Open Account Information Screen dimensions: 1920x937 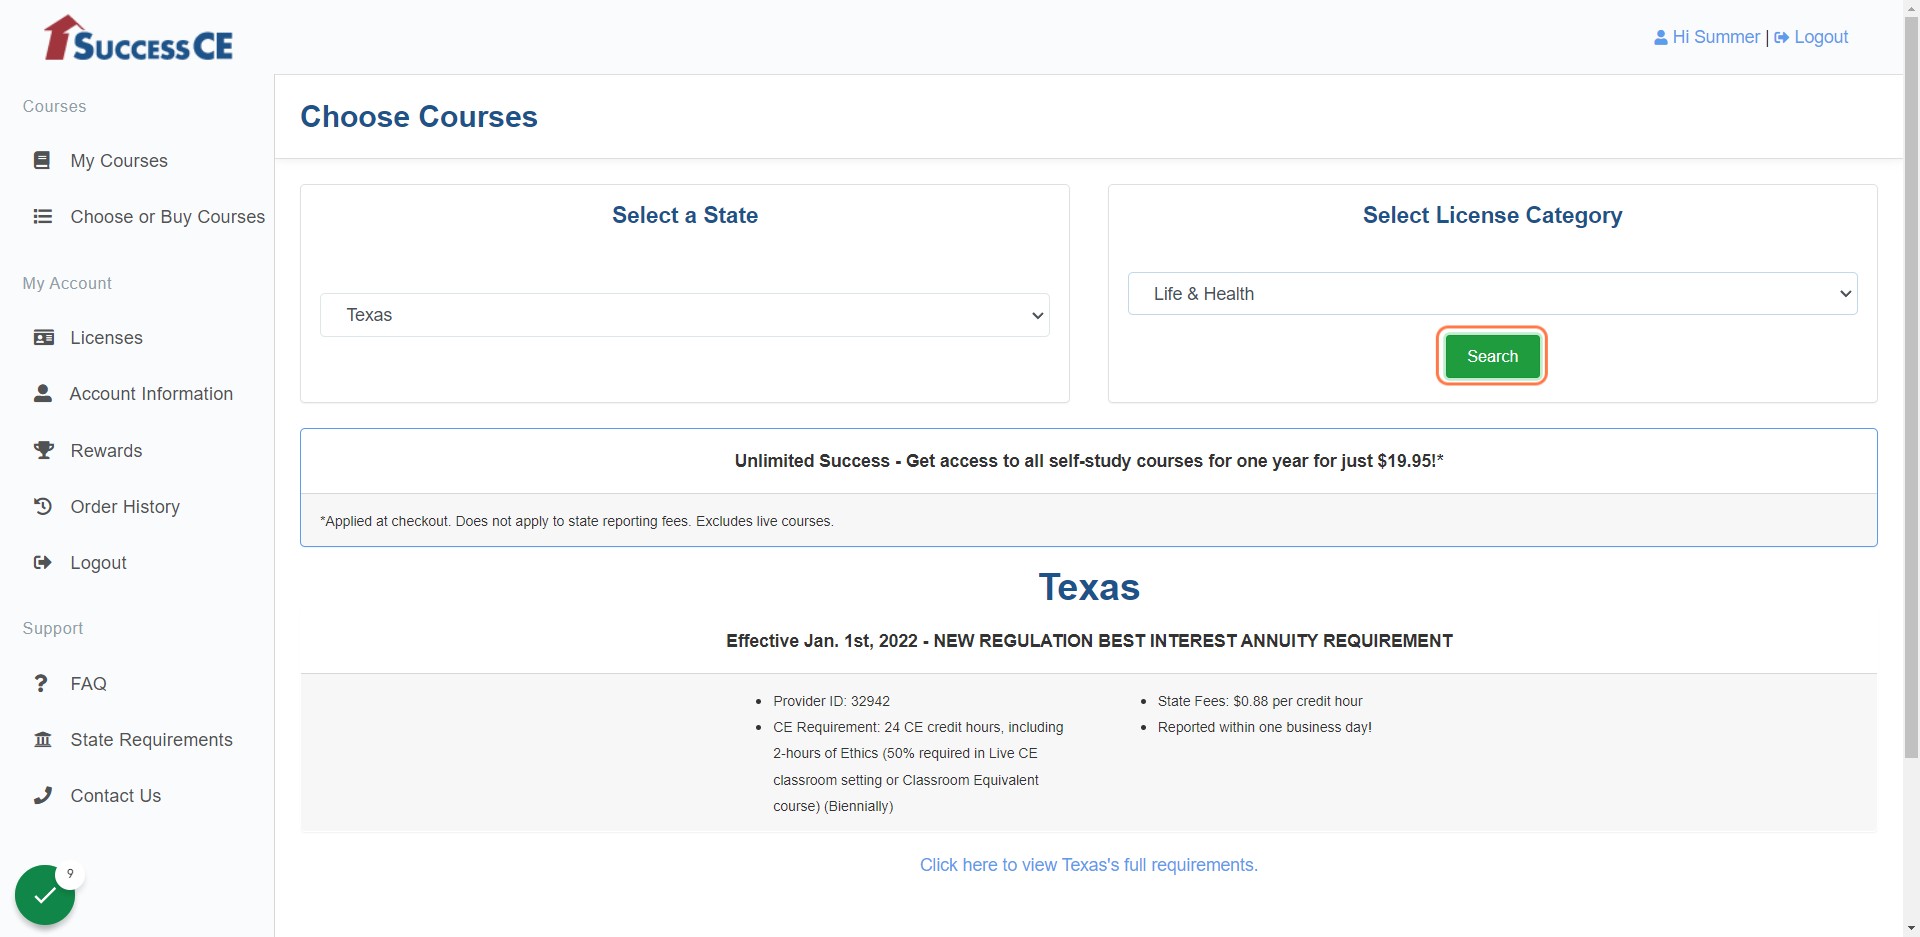(x=151, y=393)
